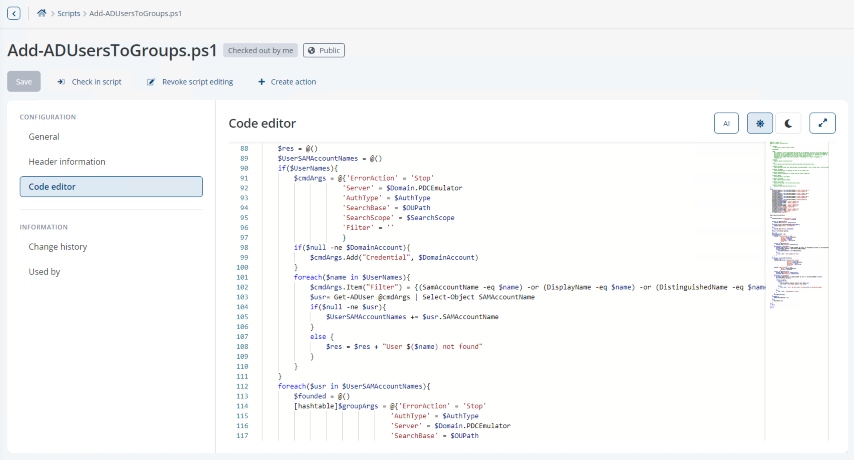The image size is (854, 460).
Task: Click line number 98 in gutter
Action: pyautogui.click(x=244, y=247)
